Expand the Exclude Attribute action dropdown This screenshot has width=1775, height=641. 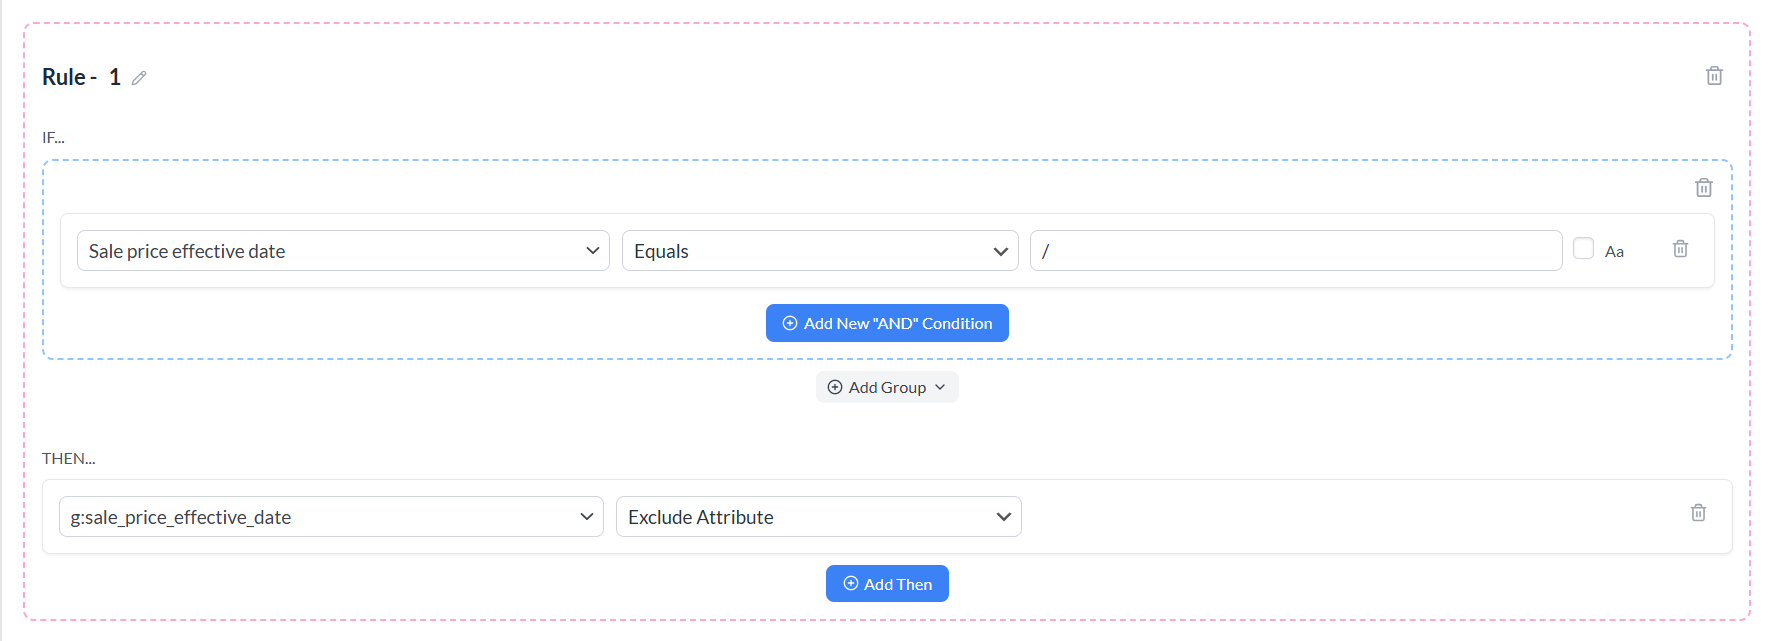(817, 517)
